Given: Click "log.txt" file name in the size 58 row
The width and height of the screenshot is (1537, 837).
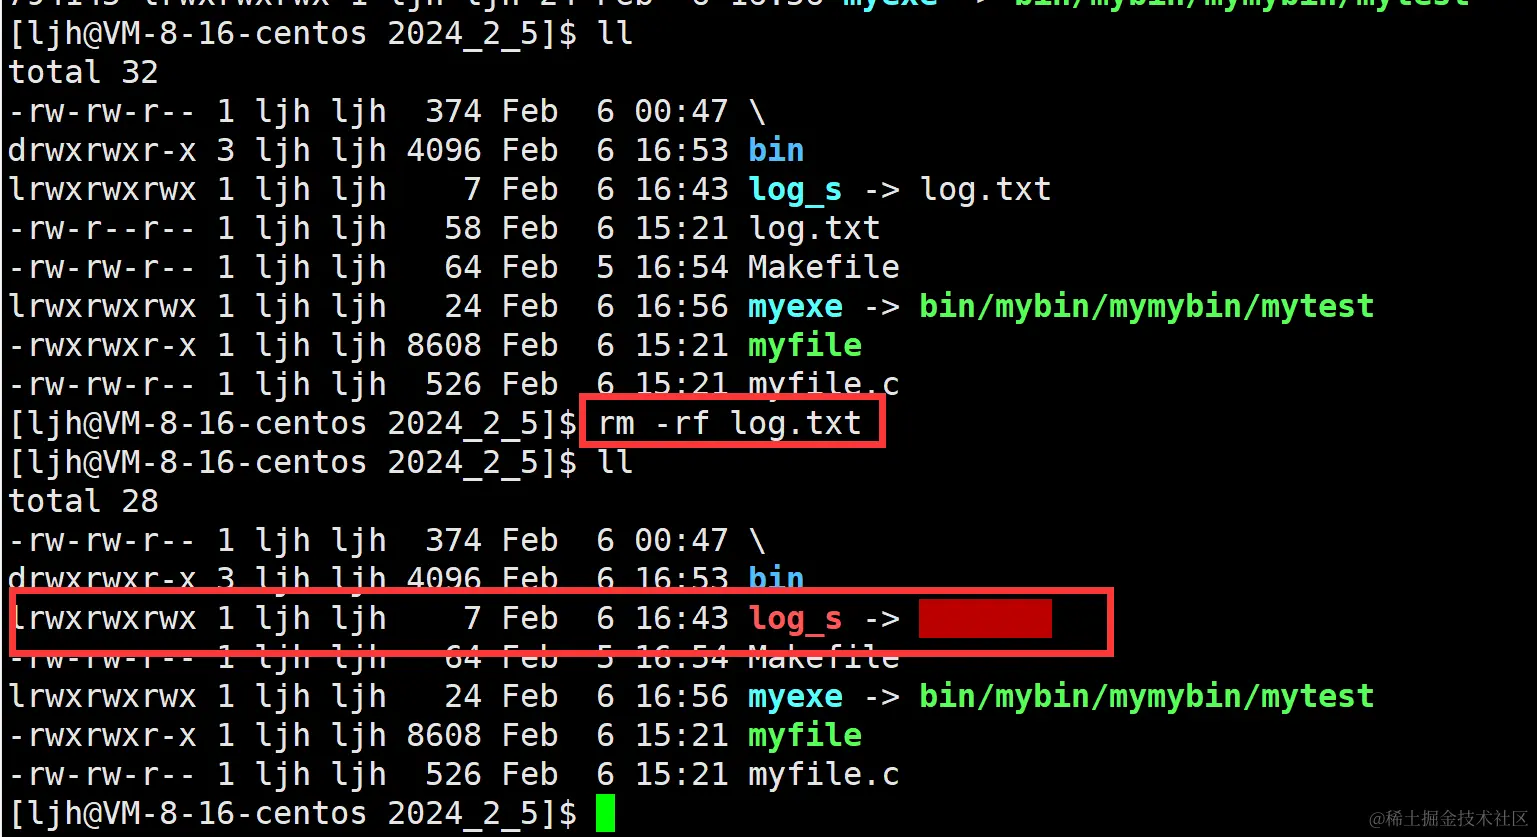Looking at the screenshot, I should (814, 228).
